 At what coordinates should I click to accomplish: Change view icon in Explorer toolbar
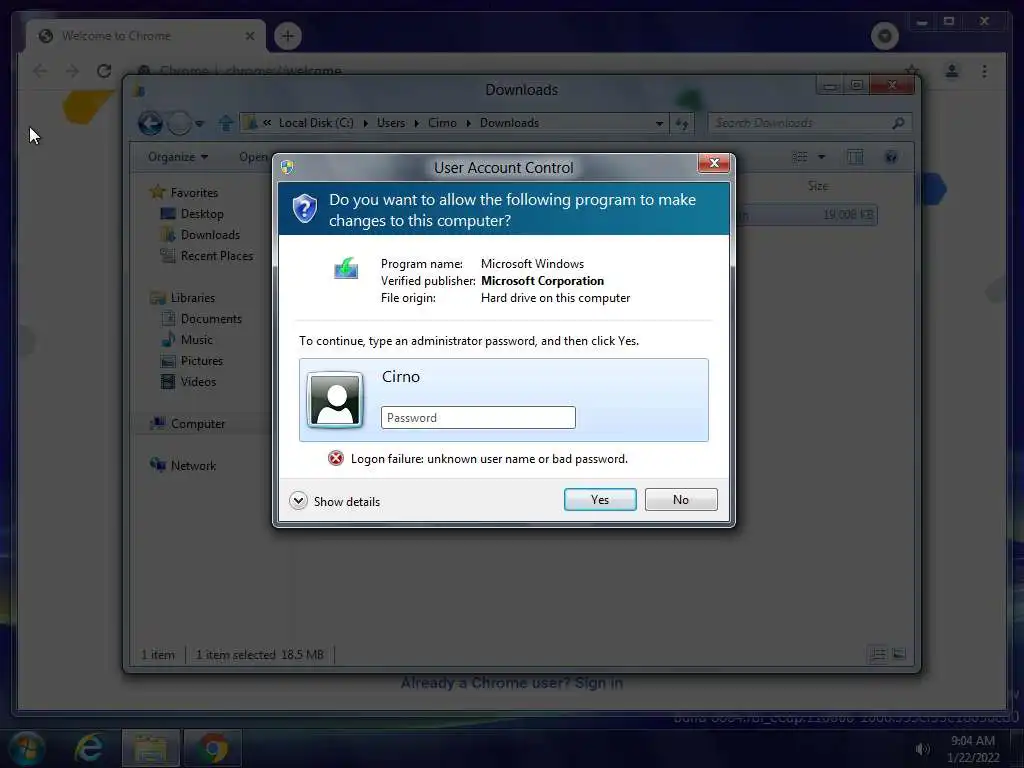799,157
